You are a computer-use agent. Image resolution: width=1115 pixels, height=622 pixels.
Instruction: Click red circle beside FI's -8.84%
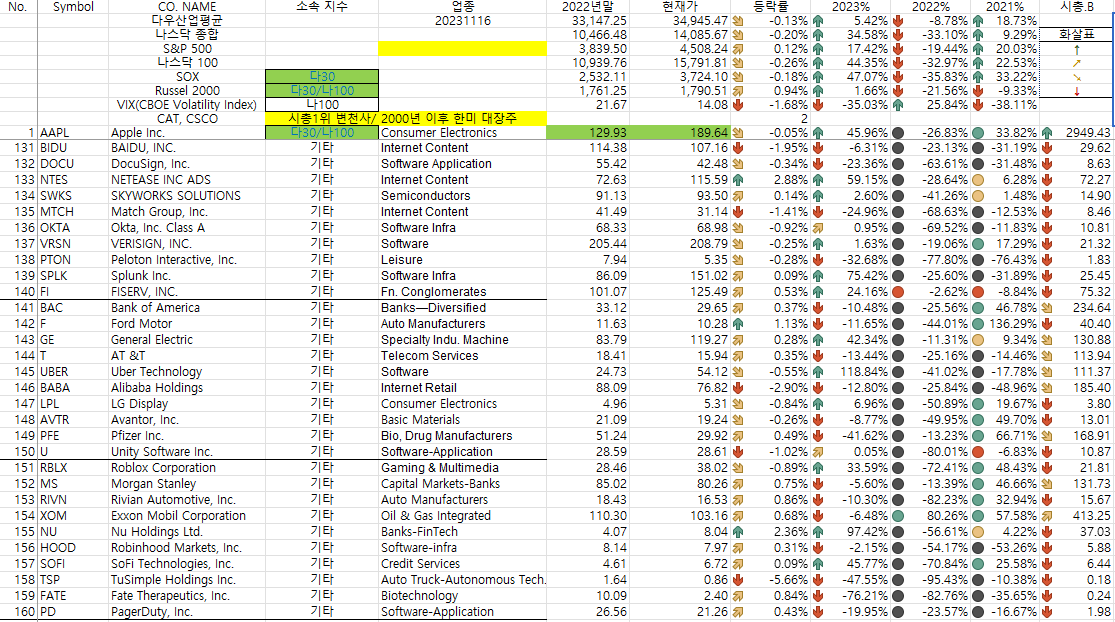coord(978,291)
